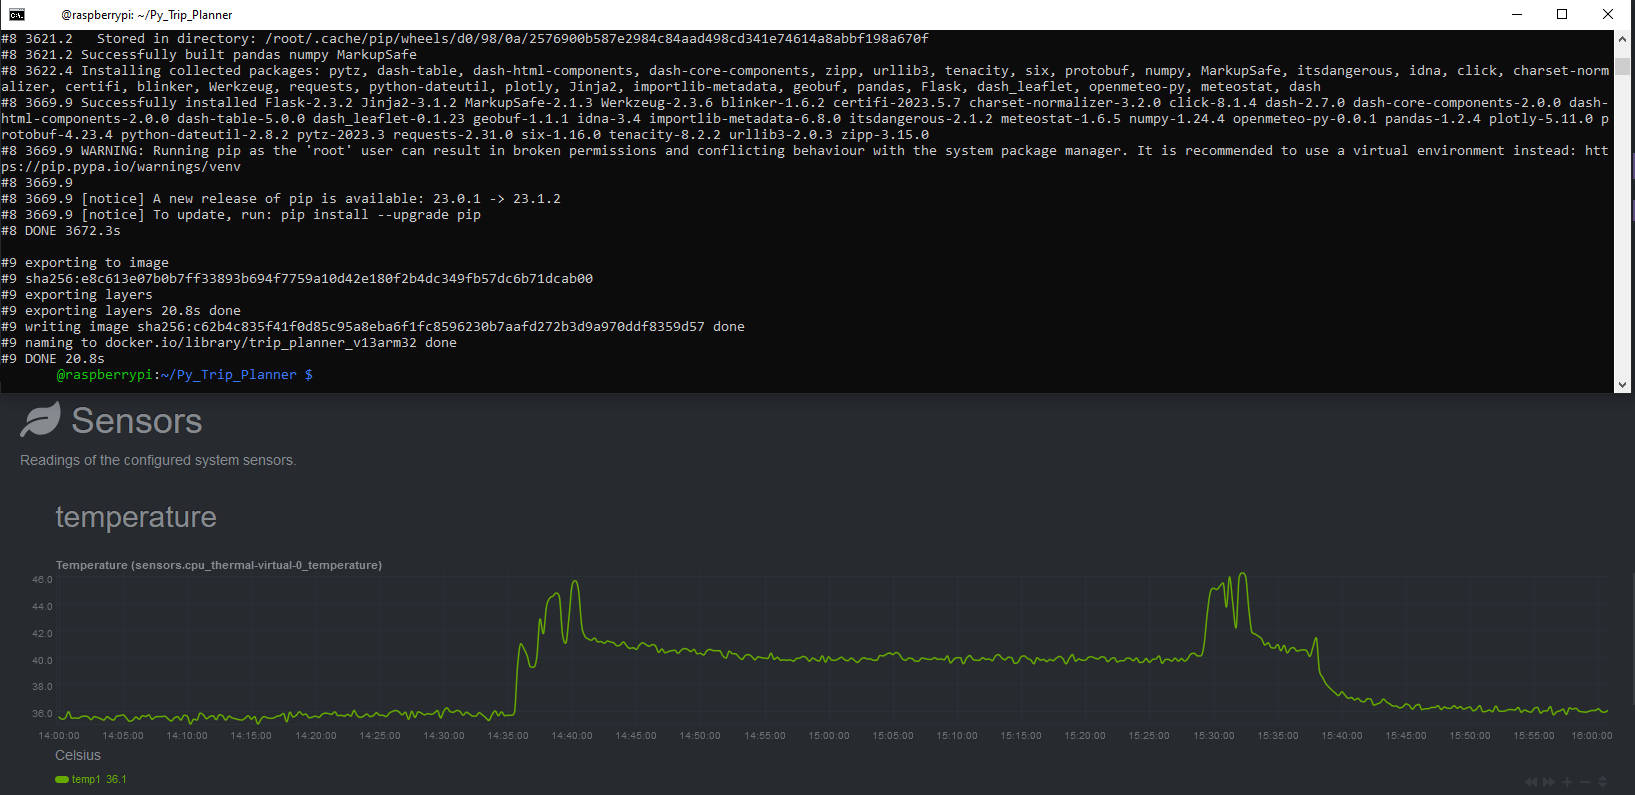Viewport: 1635px width, 795px height.
Task: Click the 'pip install --upgrade pip' notice line
Action: [241, 215]
